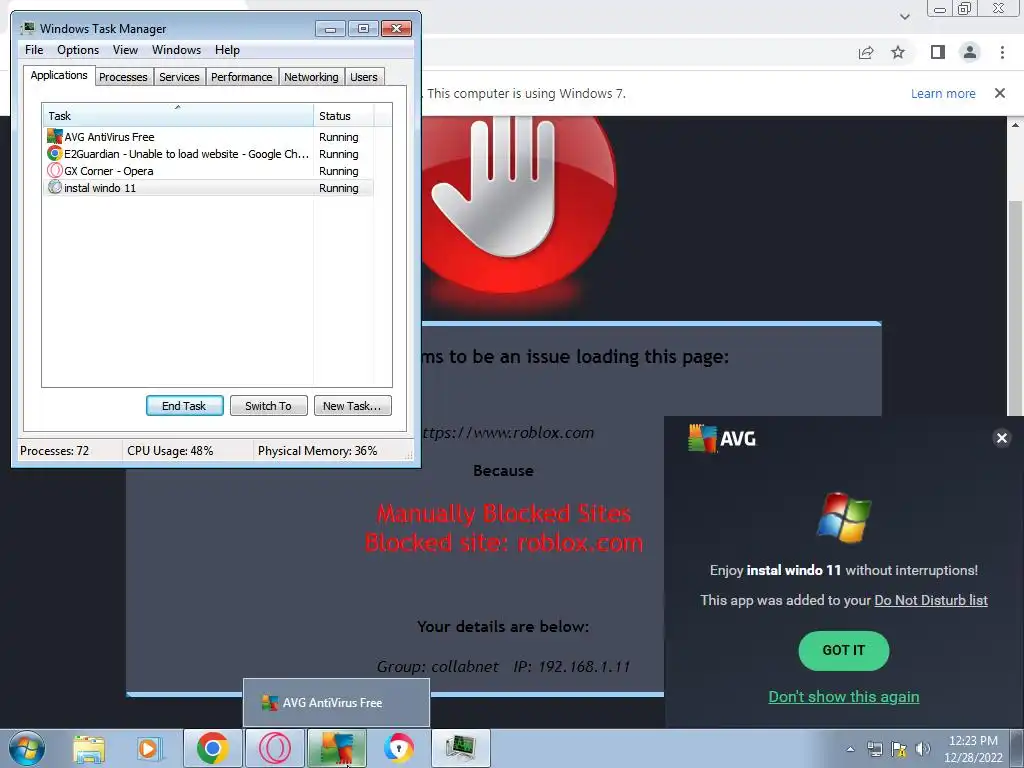Click Running status for AVG AntiVirus Free
The image size is (1024, 768).
click(x=338, y=137)
